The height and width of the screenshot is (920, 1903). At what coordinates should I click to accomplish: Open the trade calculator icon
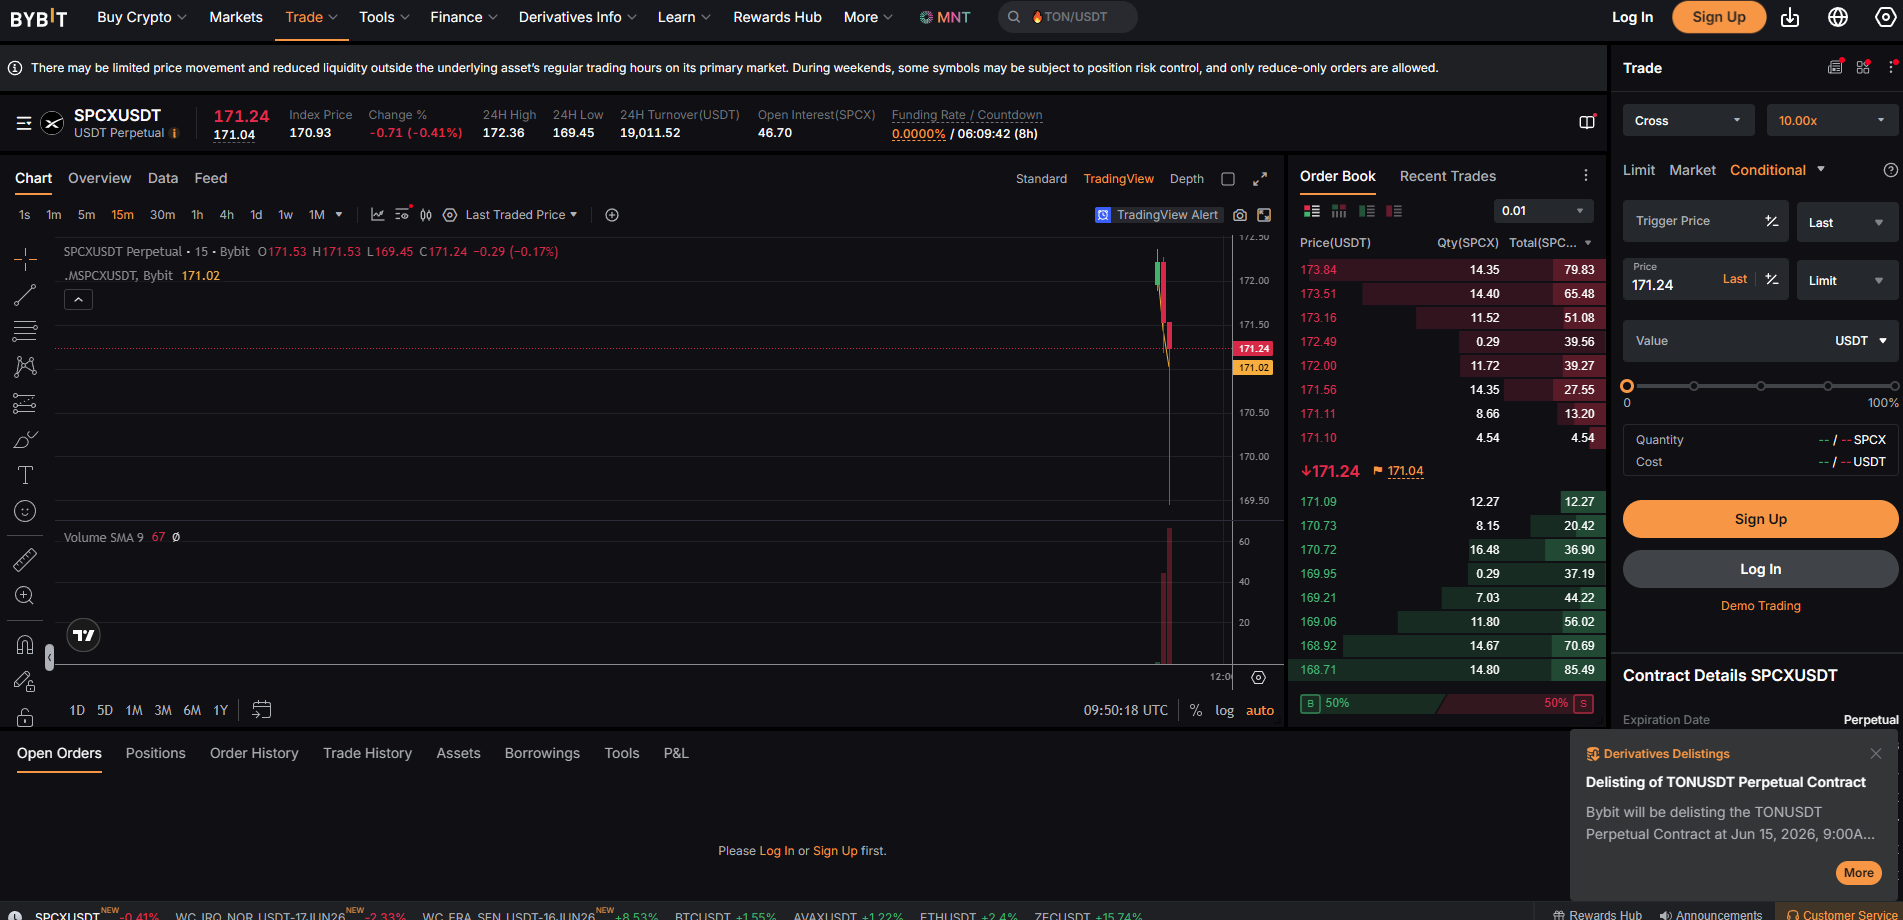(x=1835, y=67)
